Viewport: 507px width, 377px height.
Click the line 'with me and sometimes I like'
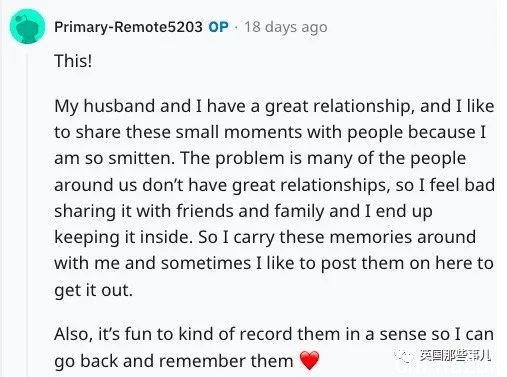point(274,263)
